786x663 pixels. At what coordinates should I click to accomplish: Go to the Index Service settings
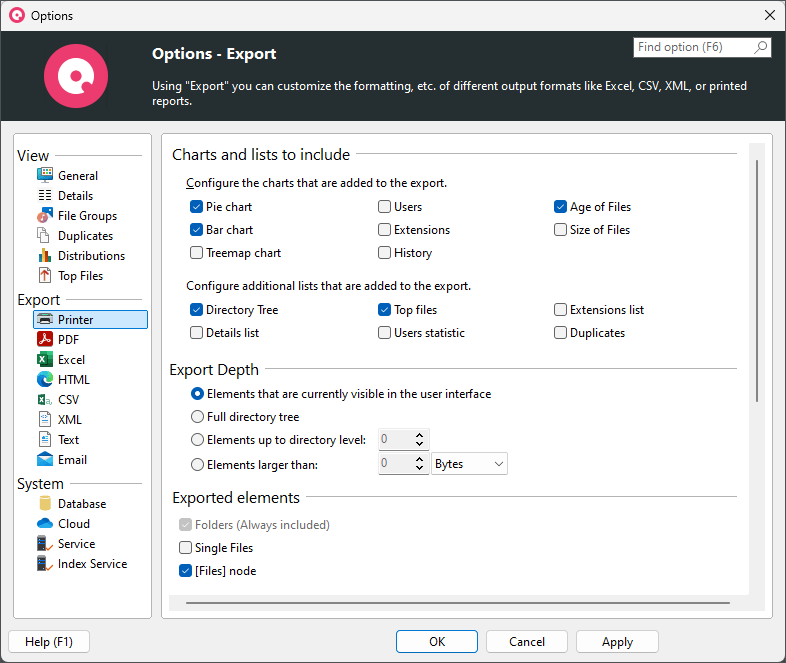coord(92,564)
